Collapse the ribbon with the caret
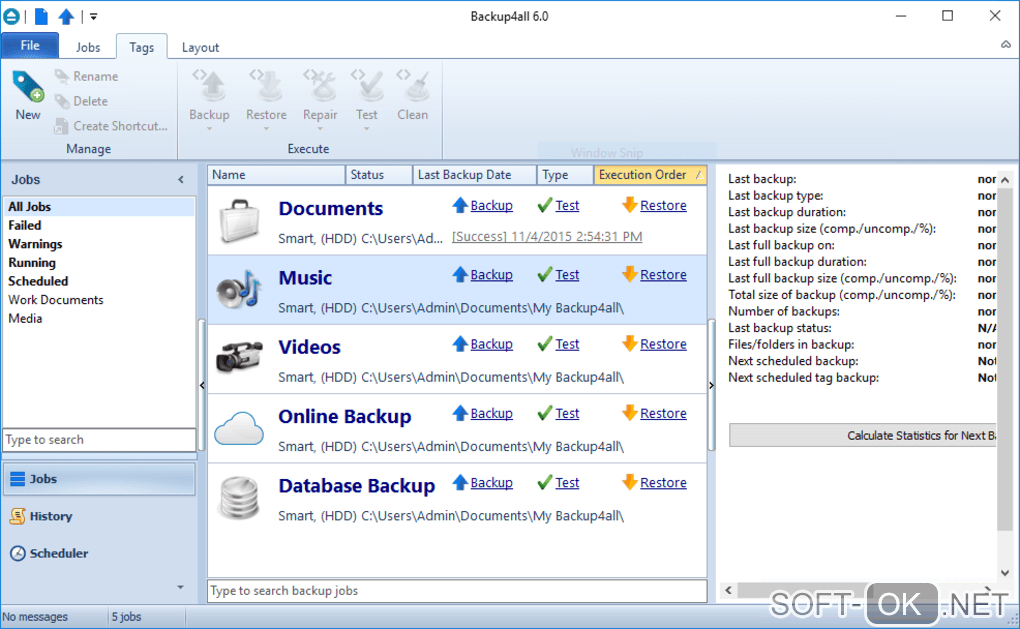 (1006, 44)
